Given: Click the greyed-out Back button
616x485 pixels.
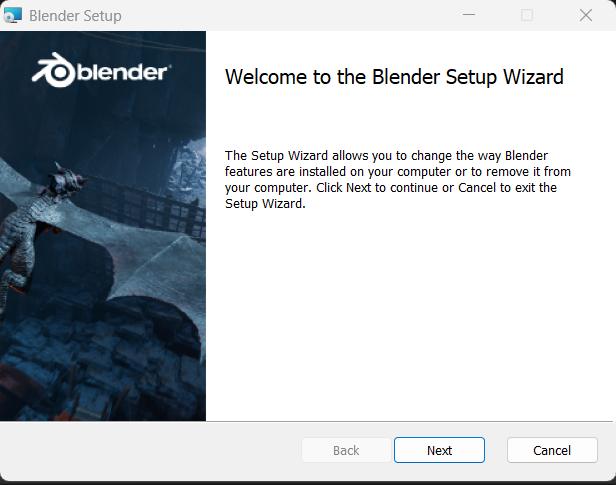Looking at the screenshot, I should (346, 450).
